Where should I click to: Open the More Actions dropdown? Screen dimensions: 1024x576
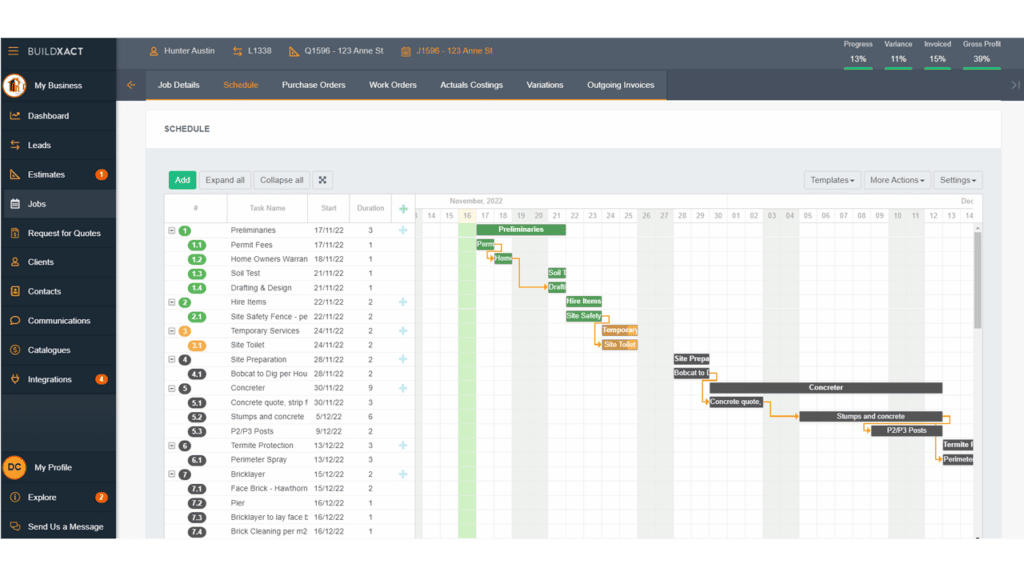pos(897,180)
